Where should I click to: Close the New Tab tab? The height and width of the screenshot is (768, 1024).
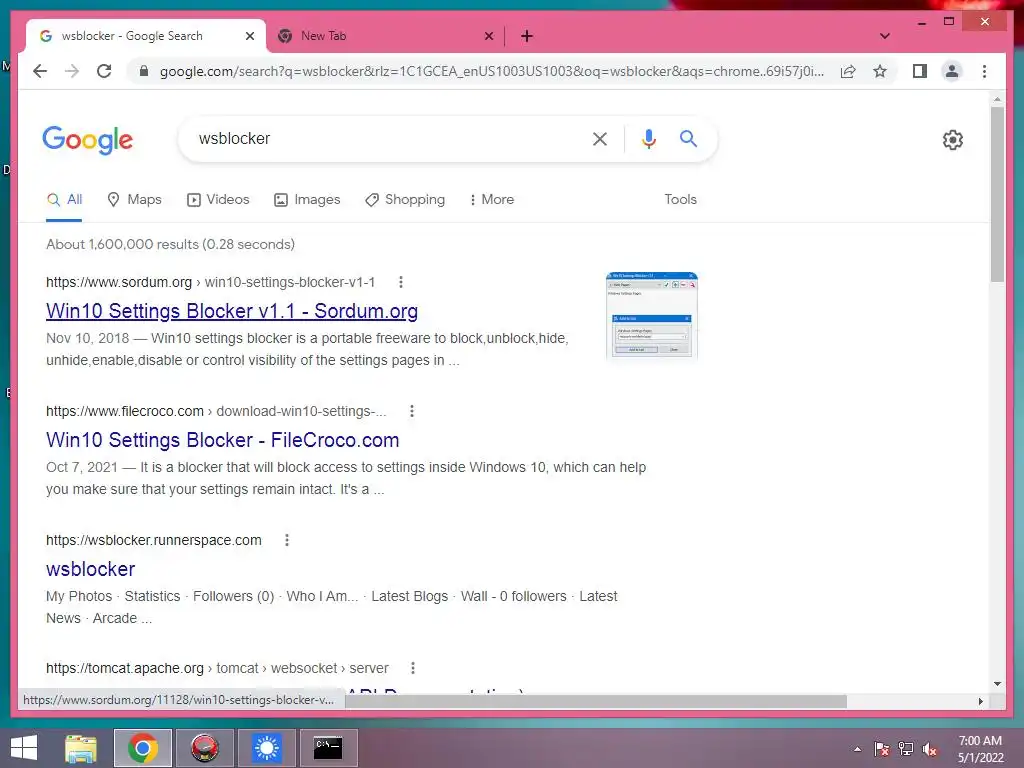pyautogui.click(x=488, y=36)
